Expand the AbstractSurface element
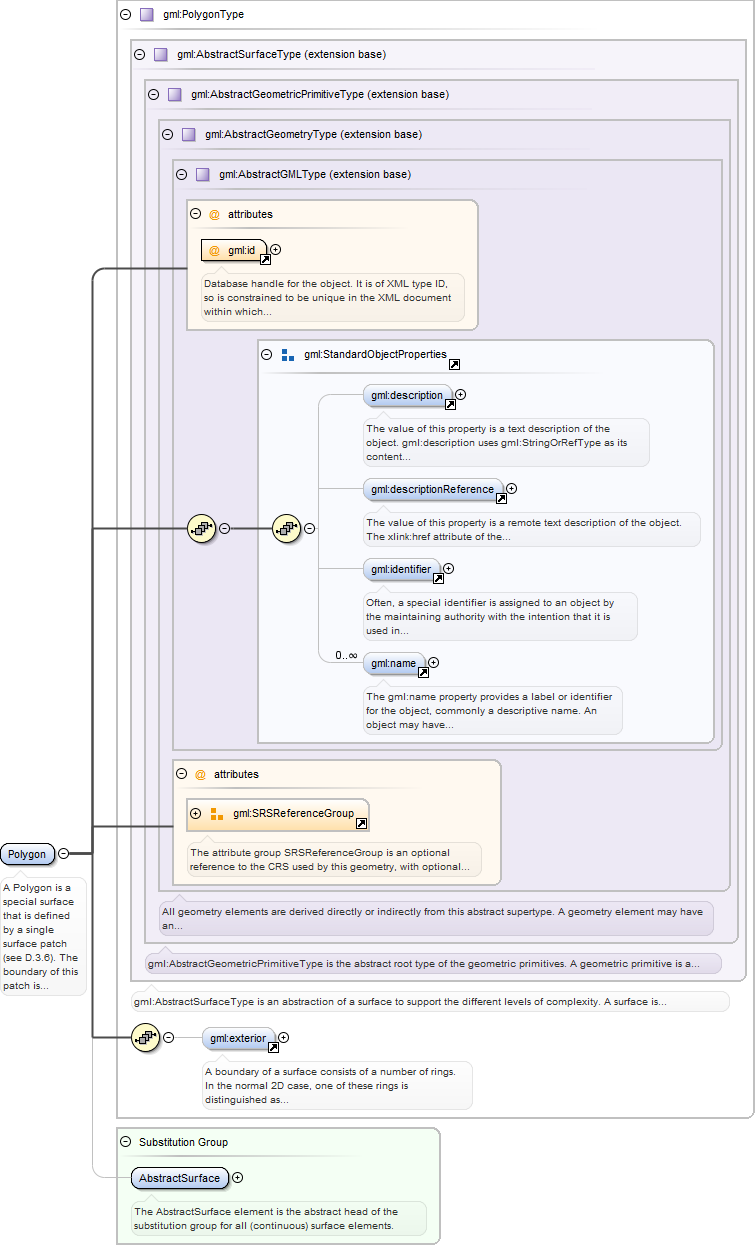 237,1178
